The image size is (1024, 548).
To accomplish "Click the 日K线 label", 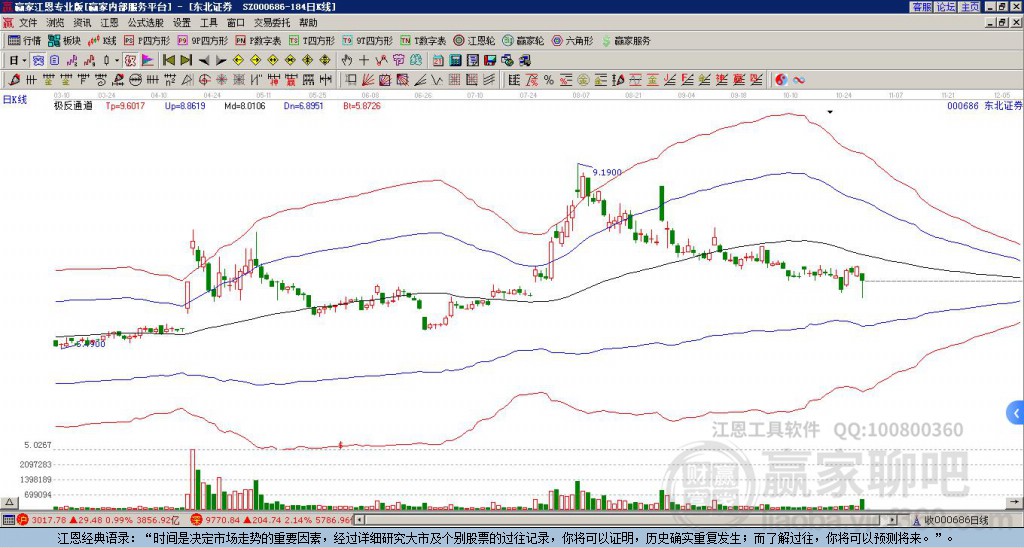I will click(14, 100).
